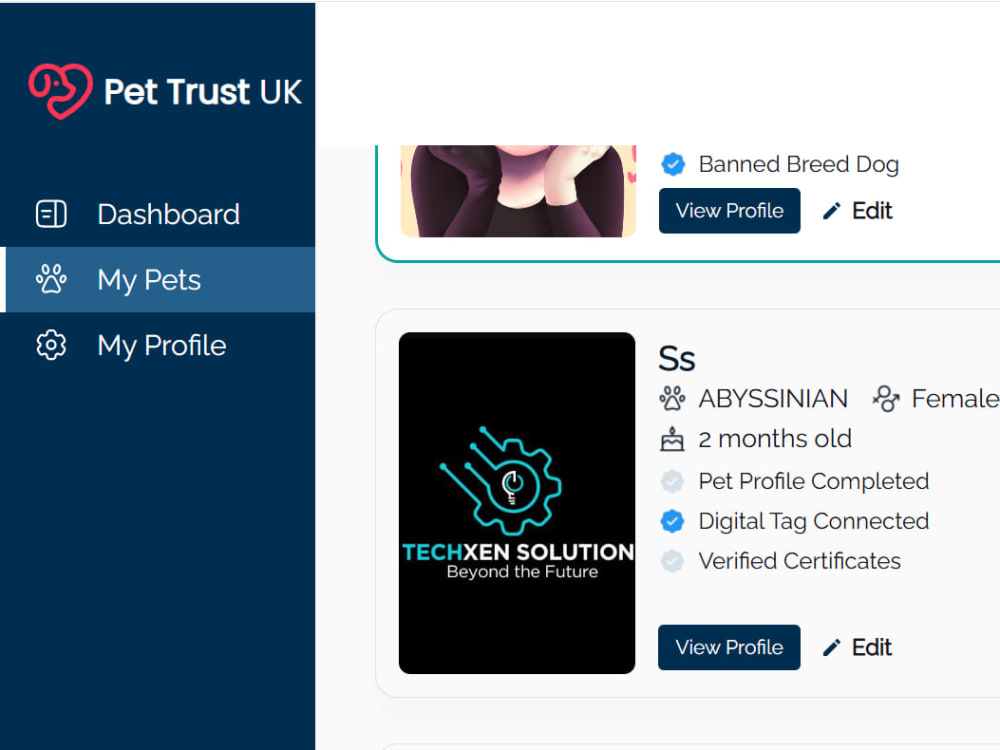Screen dimensions: 1000x750
Task: Click the pencil icon on Ss card
Action: (x=832, y=647)
